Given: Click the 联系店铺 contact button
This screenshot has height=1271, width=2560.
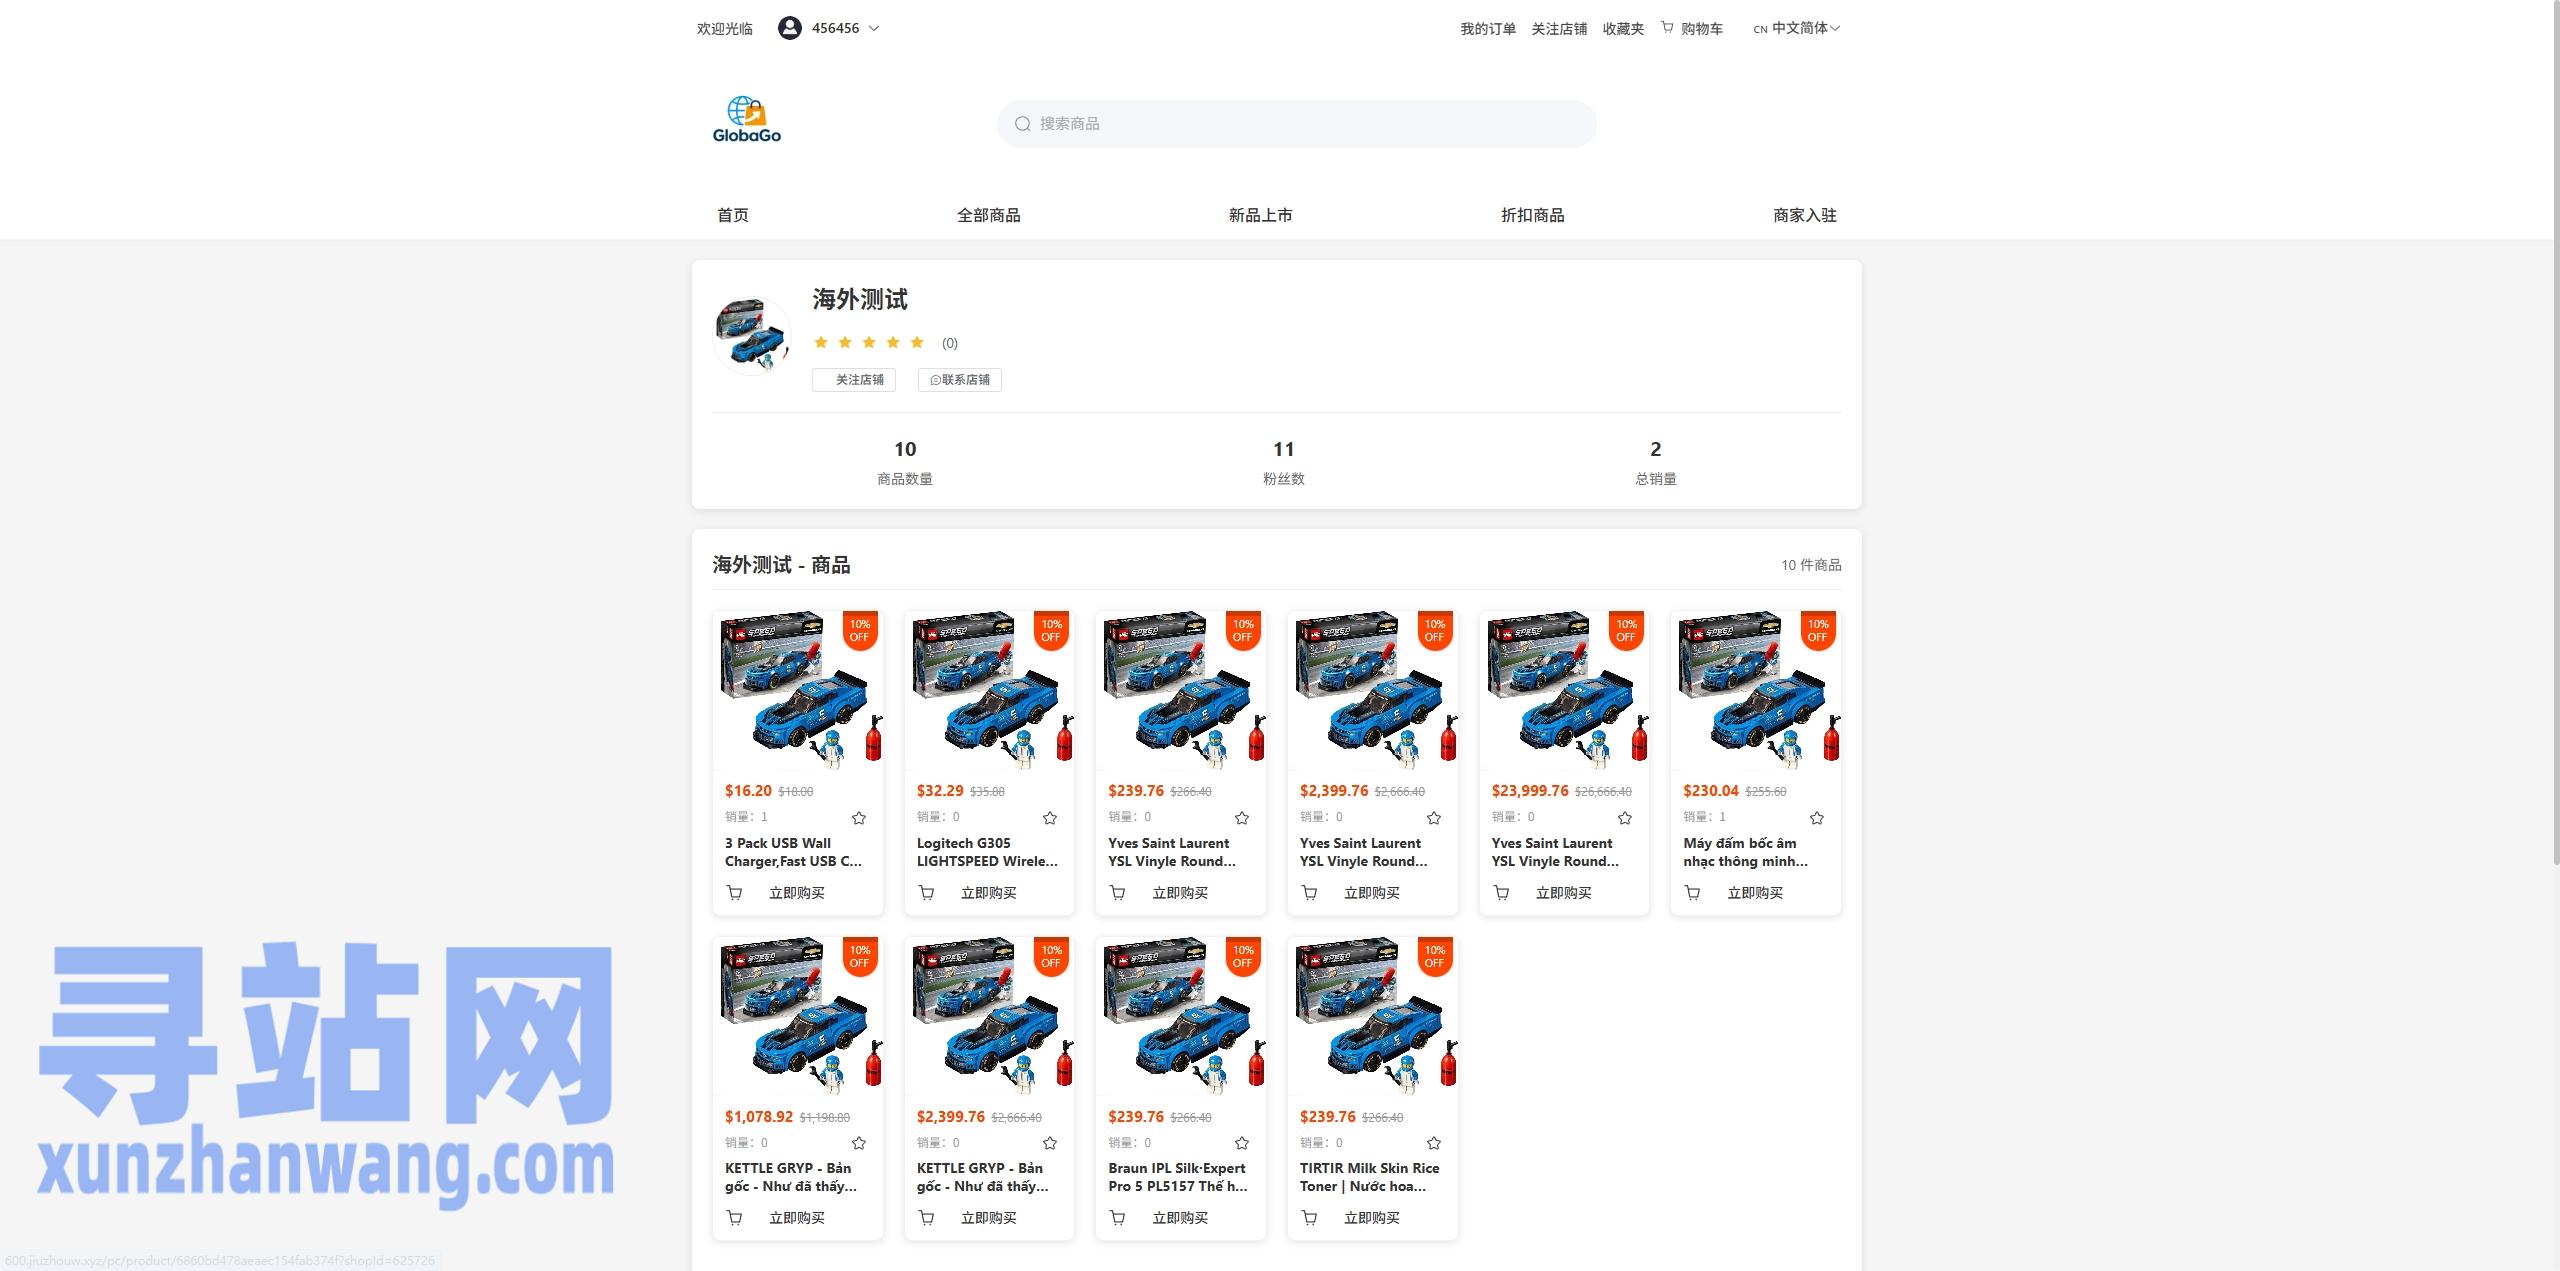Looking at the screenshot, I should [960, 380].
